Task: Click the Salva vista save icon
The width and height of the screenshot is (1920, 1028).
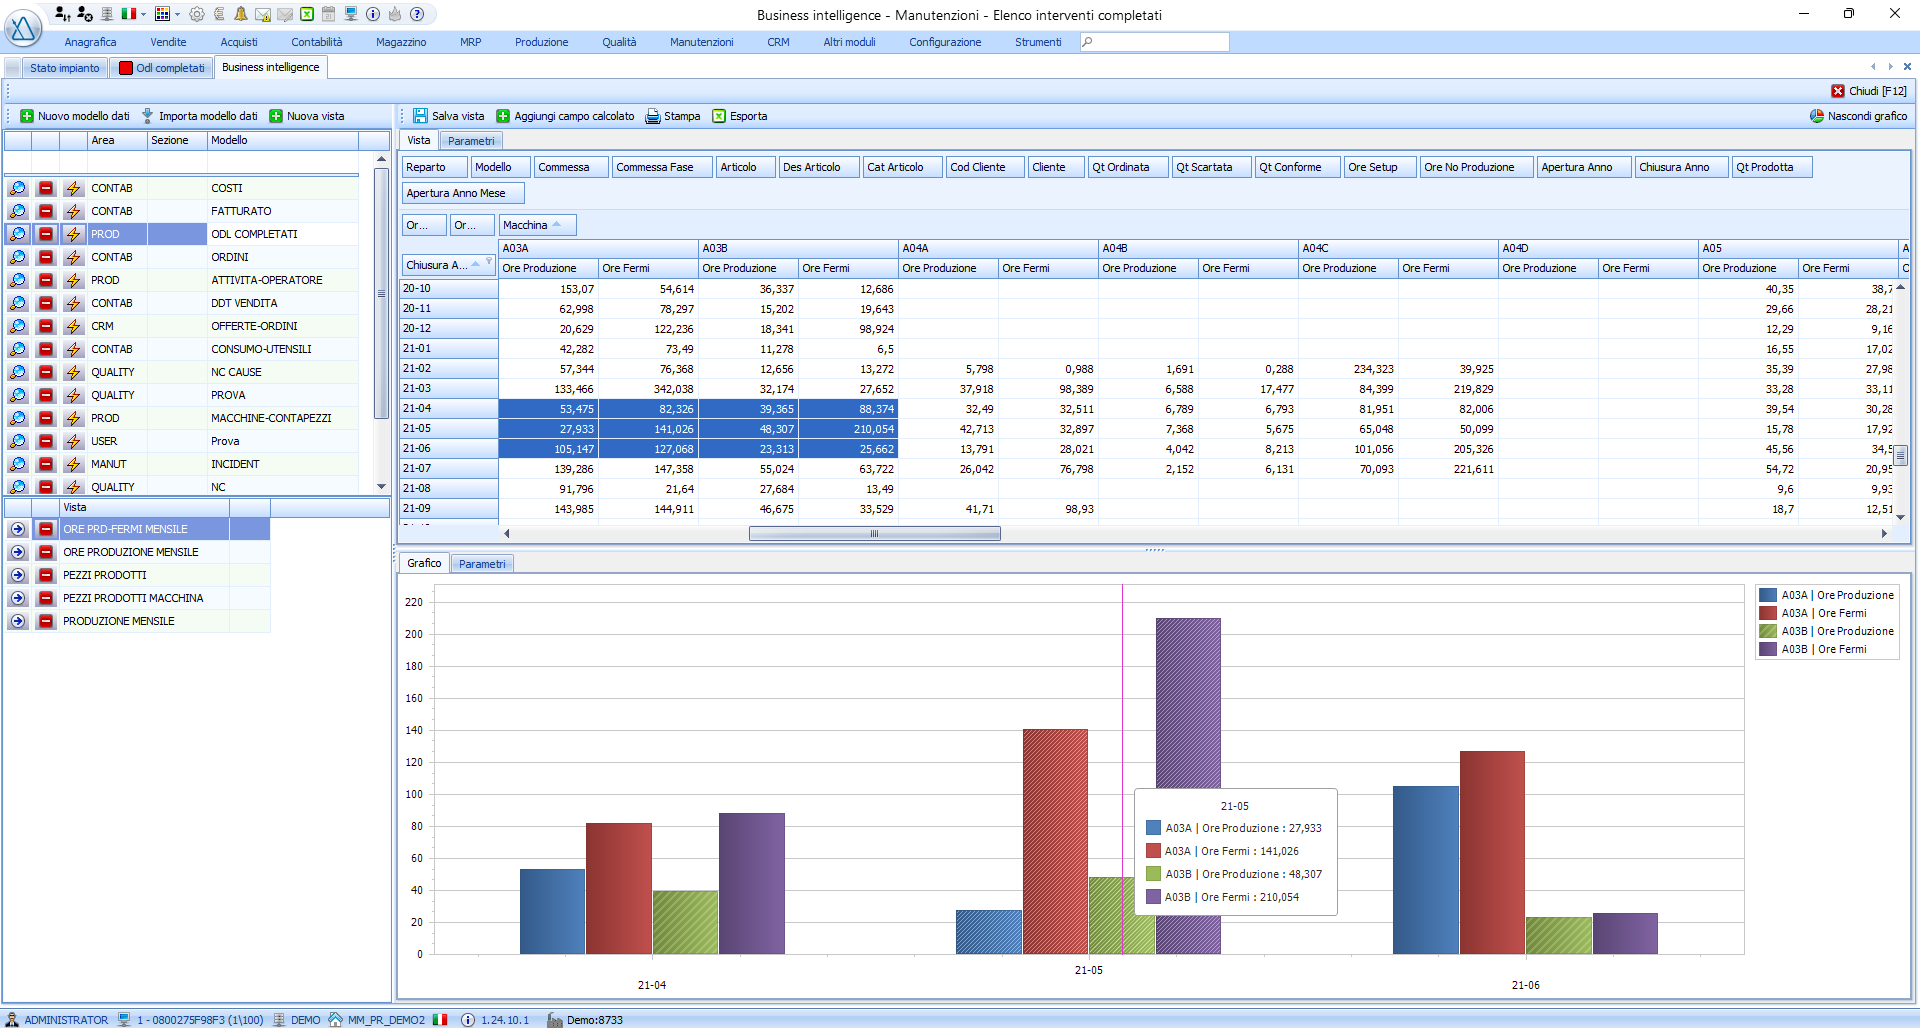Action: point(420,116)
